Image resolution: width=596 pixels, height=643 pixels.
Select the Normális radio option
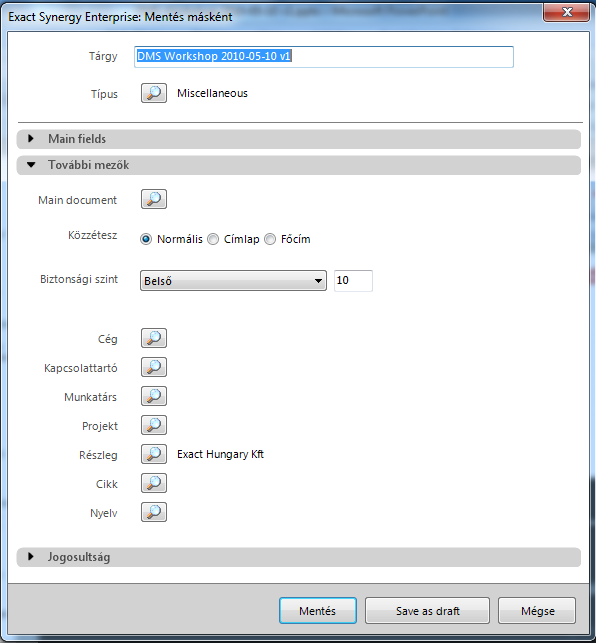[146, 239]
